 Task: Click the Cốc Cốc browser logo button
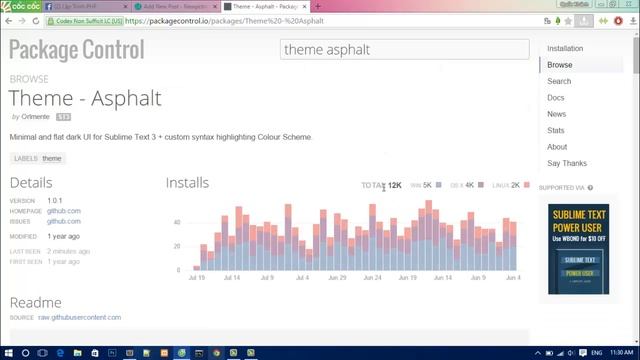pos(20,6)
